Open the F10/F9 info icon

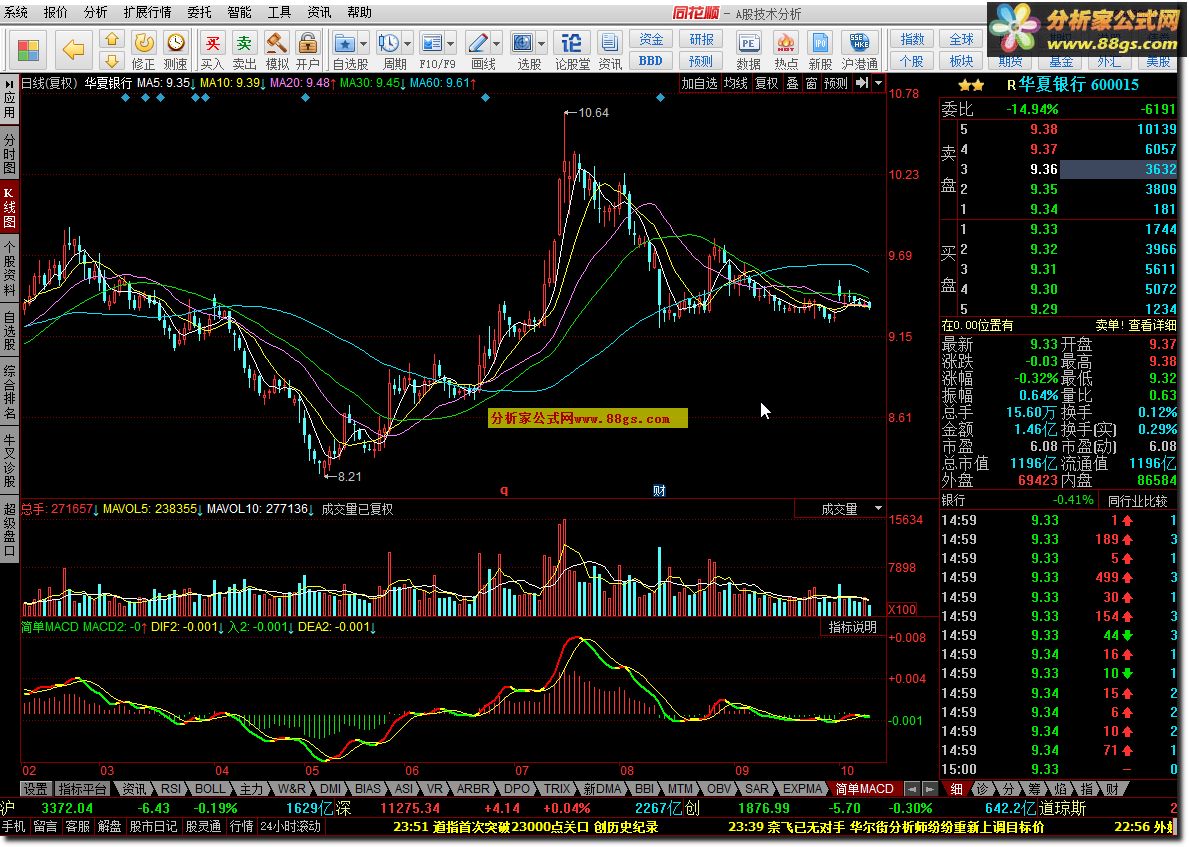[431, 44]
